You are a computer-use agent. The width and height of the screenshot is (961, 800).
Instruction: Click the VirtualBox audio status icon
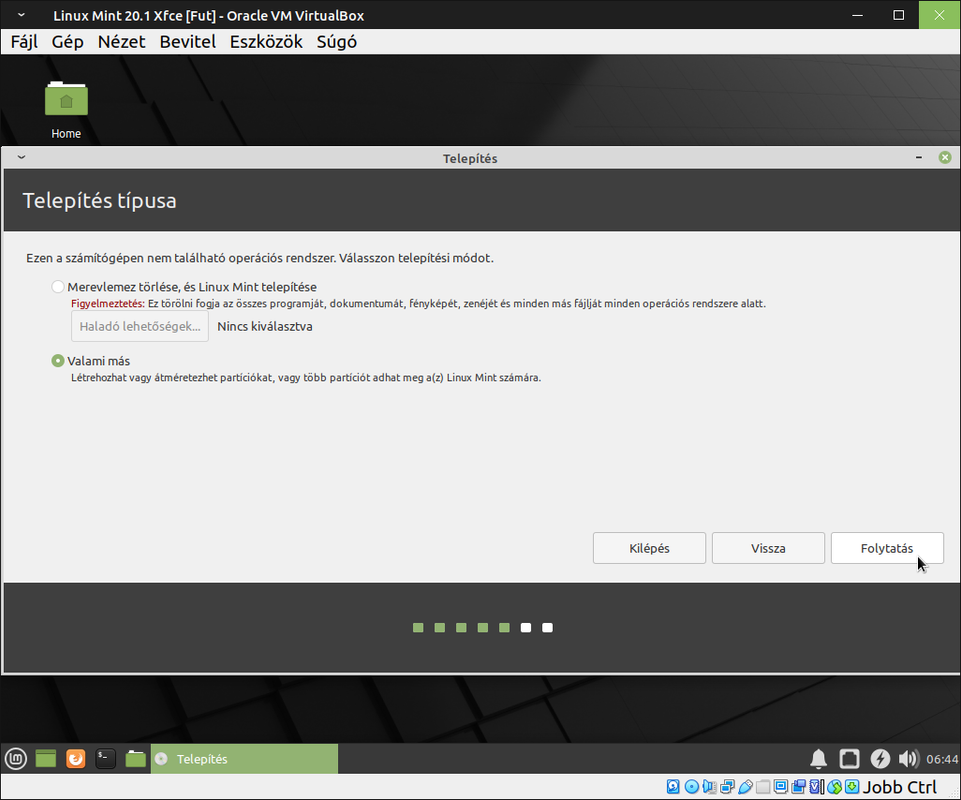pyautogui.click(x=709, y=787)
